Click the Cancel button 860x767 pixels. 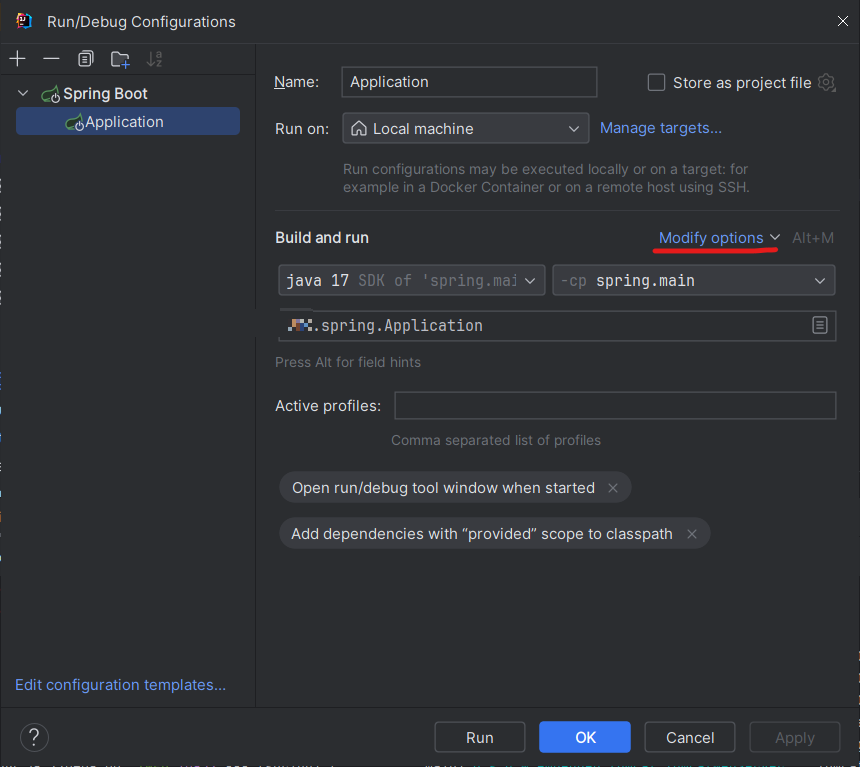pos(689,737)
